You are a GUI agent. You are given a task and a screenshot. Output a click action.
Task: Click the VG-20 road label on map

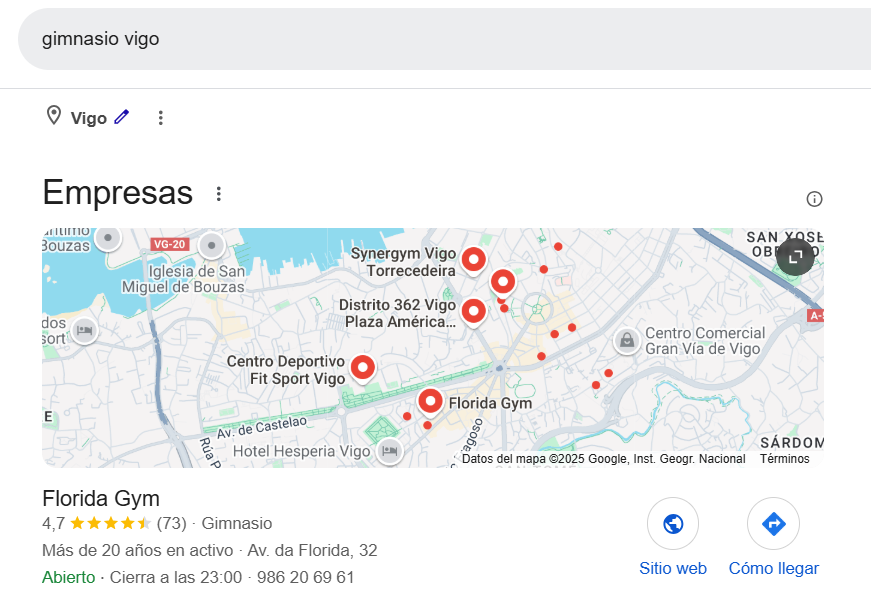[x=169, y=244]
